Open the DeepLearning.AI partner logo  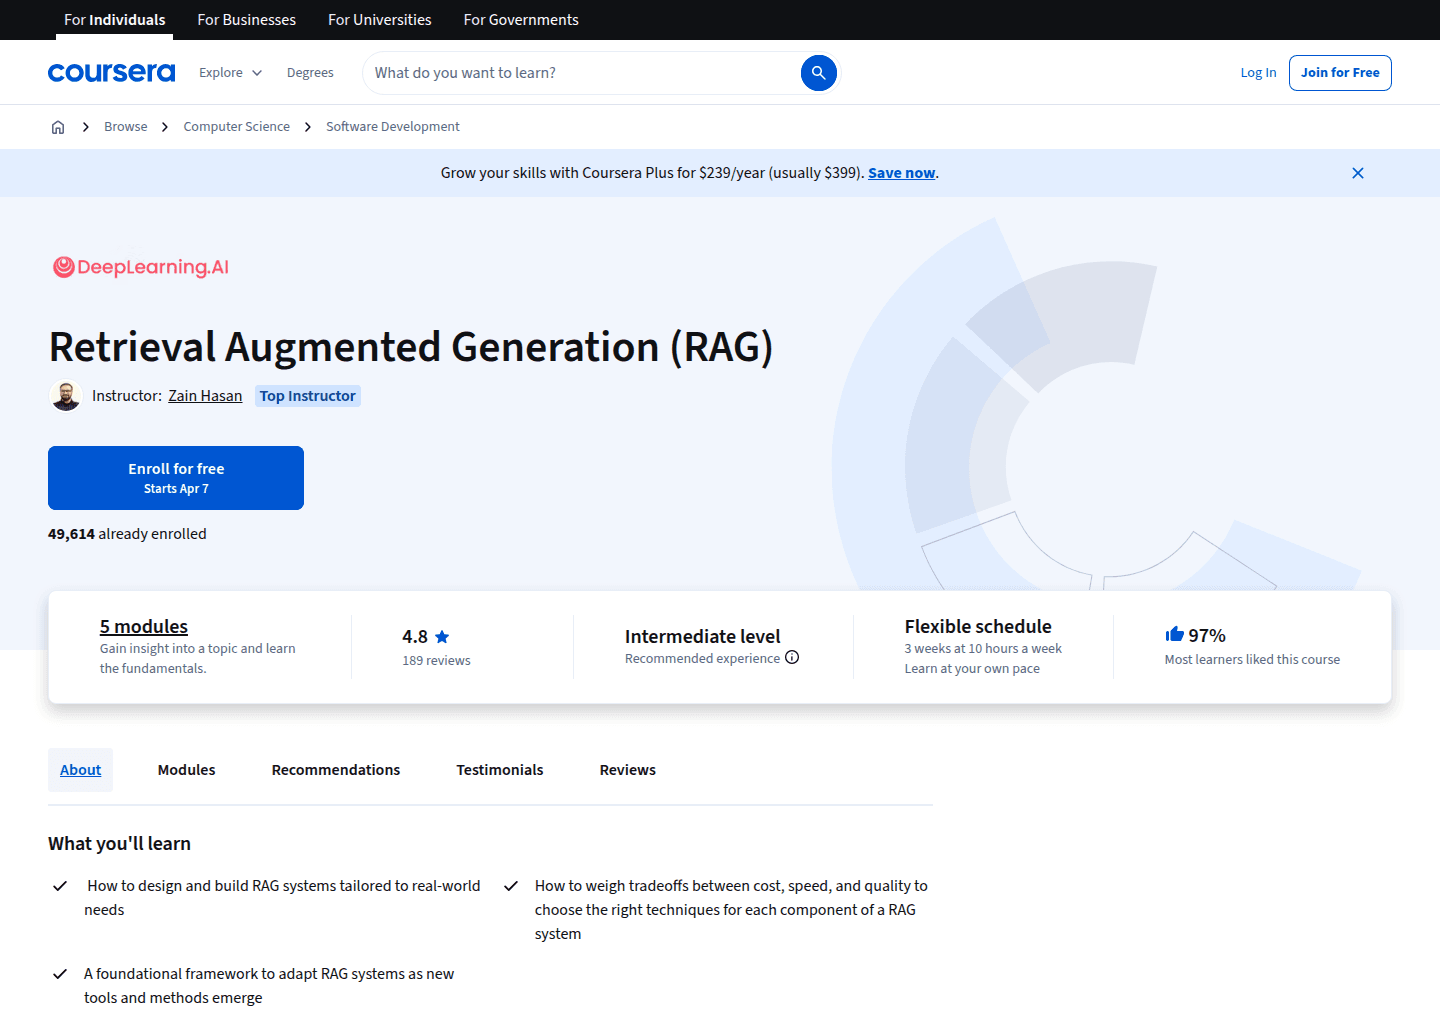pyautogui.click(x=140, y=266)
